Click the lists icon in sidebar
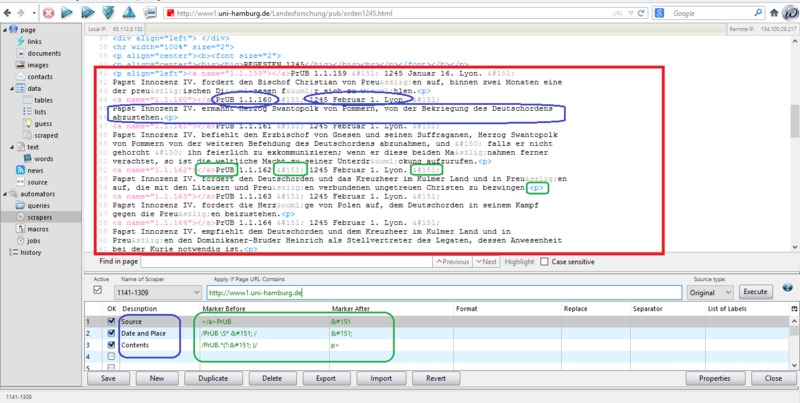Image resolution: width=800 pixels, height=403 pixels. [28, 112]
